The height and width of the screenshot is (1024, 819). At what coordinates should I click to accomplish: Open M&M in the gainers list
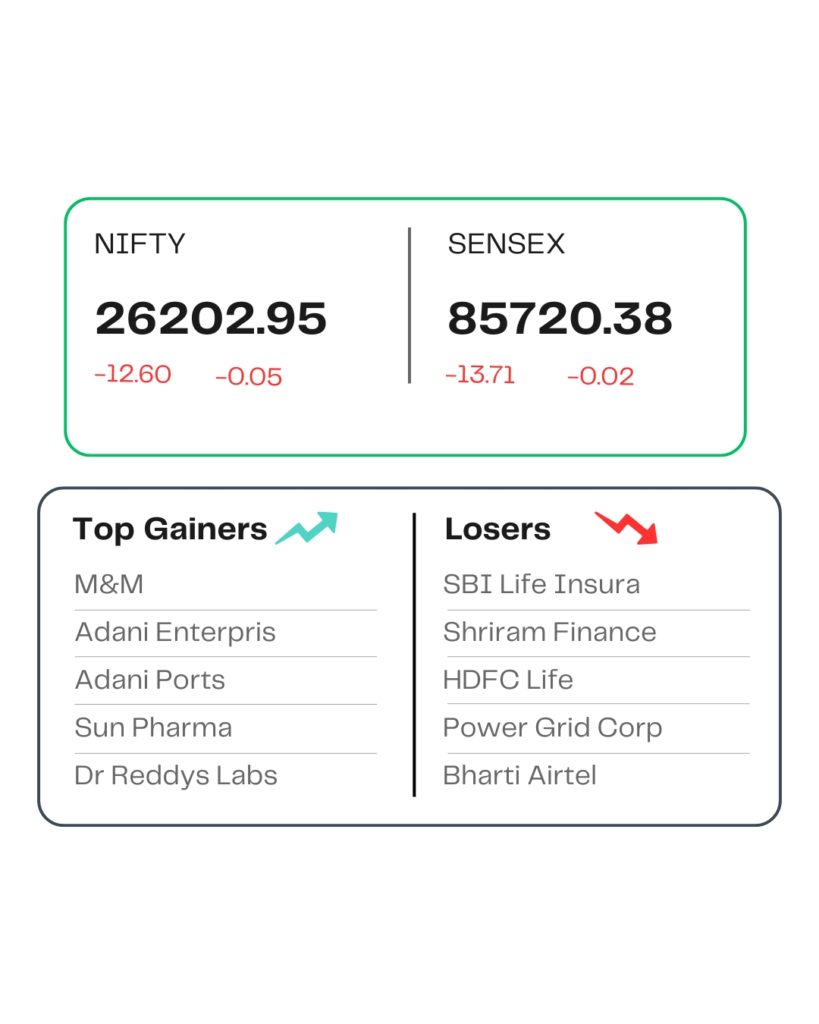(109, 584)
